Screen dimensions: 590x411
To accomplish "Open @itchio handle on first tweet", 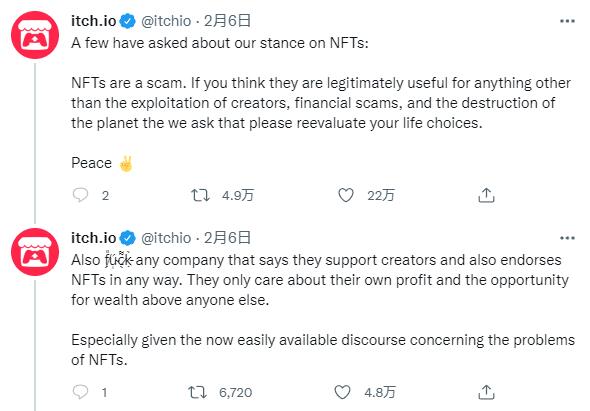I will [x=166, y=21].
